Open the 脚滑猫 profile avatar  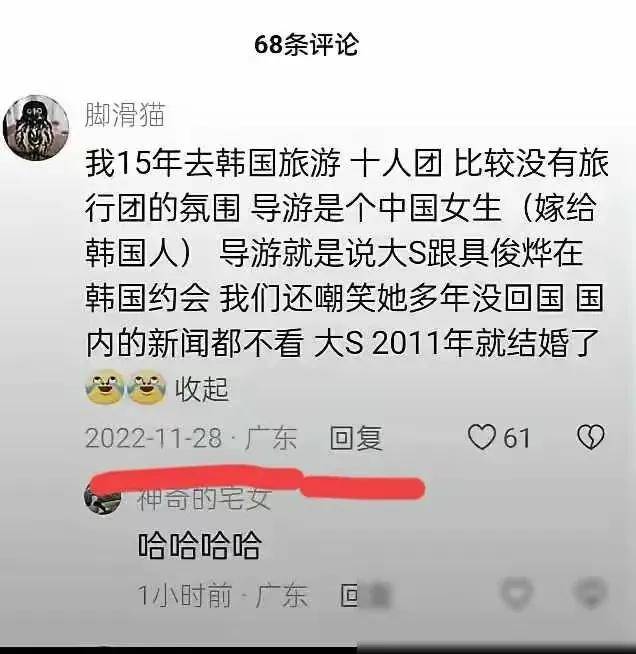36,128
